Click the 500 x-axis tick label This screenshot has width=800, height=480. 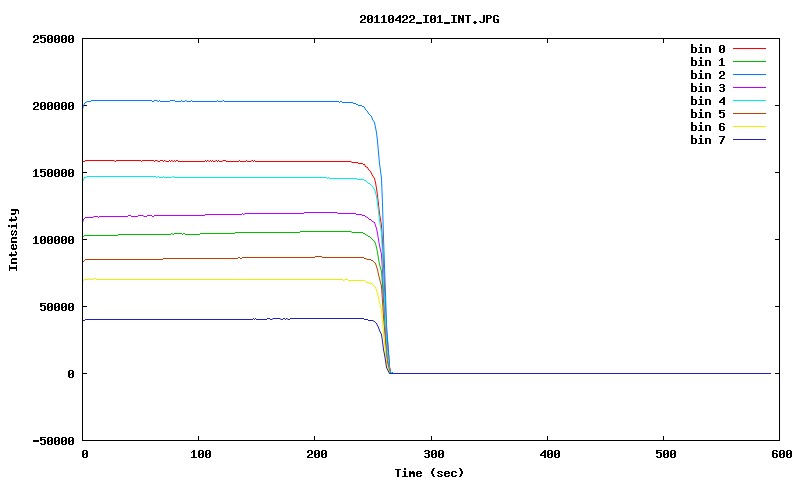tap(665, 454)
